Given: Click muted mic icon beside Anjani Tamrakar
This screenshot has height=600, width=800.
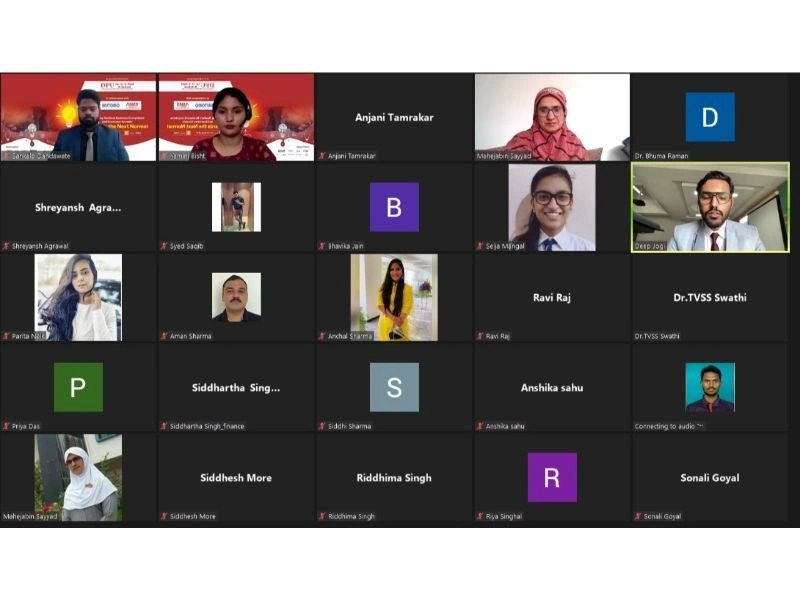Looking at the screenshot, I should click(x=322, y=156).
